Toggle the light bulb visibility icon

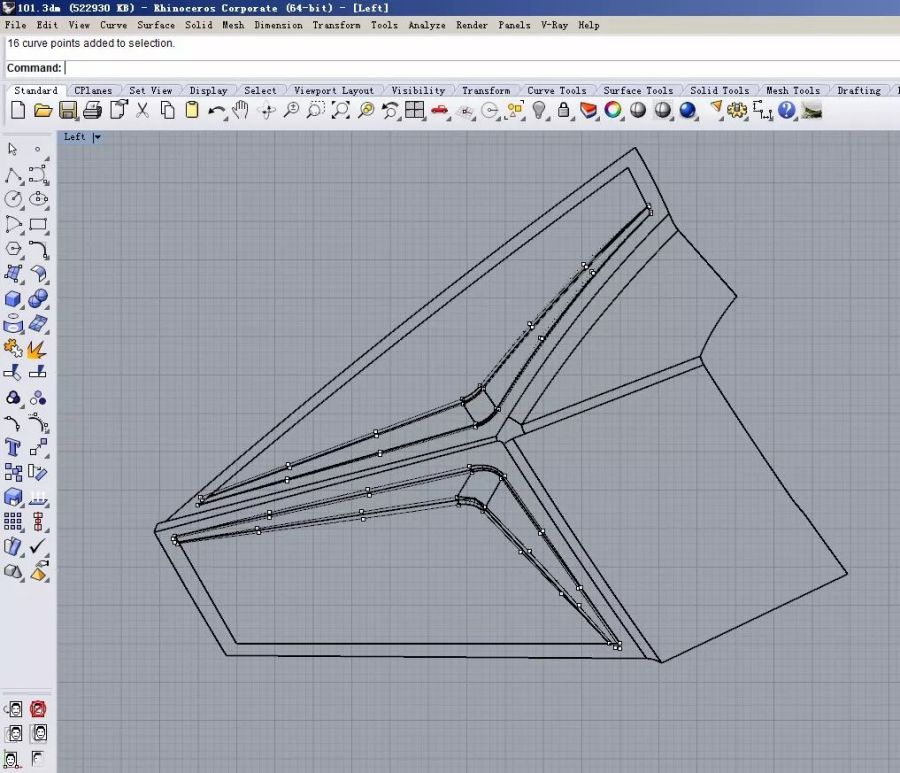pyautogui.click(x=540, y=111)
